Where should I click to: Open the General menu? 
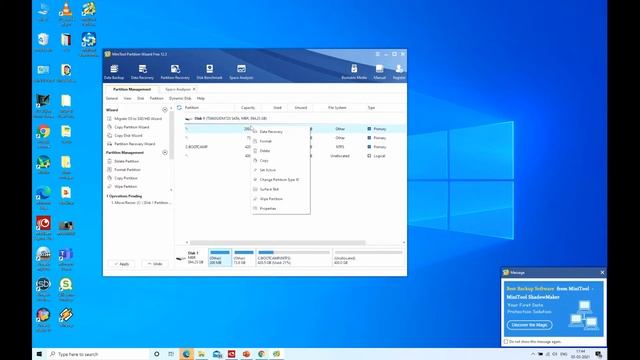click(x=112, y=98)
